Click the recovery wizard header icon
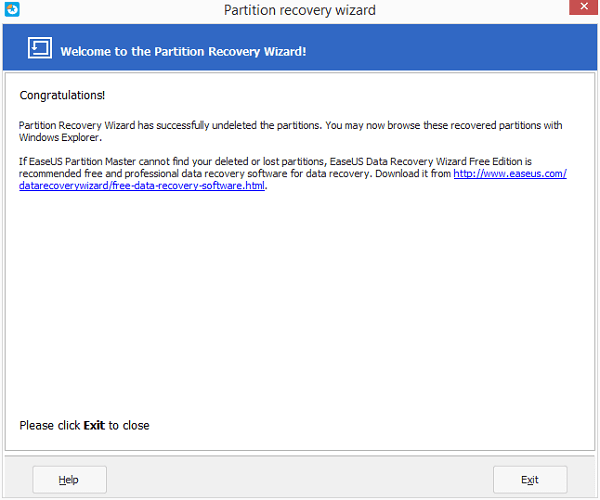The image size is (600, 500). pyautogui.click(x=40, y=48)
